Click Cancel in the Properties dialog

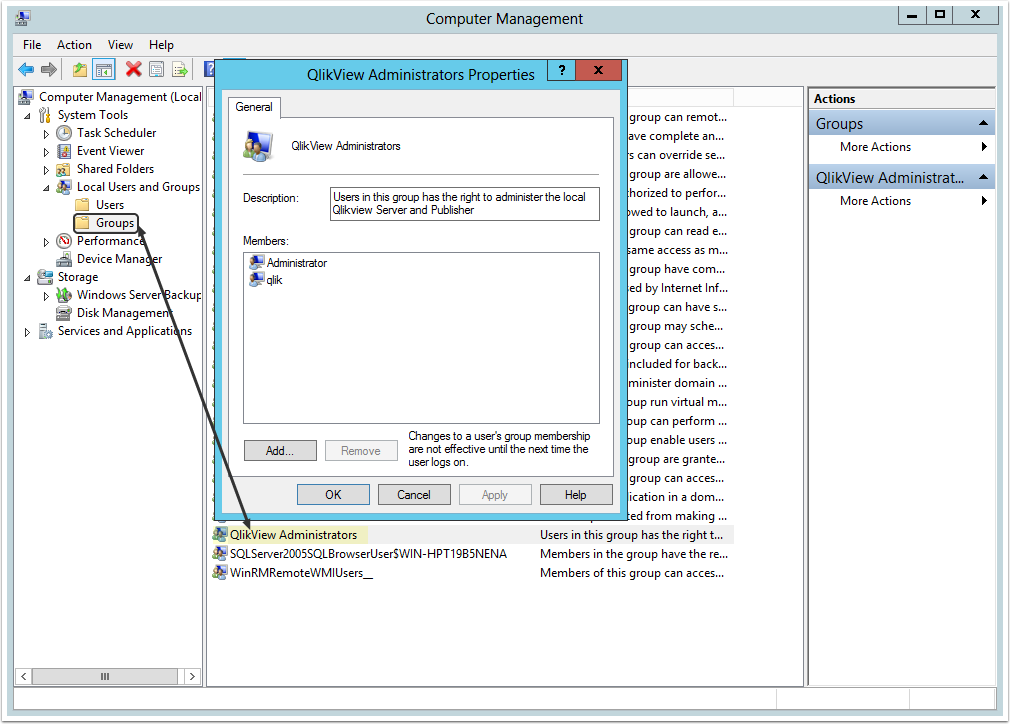pos(414,495)
